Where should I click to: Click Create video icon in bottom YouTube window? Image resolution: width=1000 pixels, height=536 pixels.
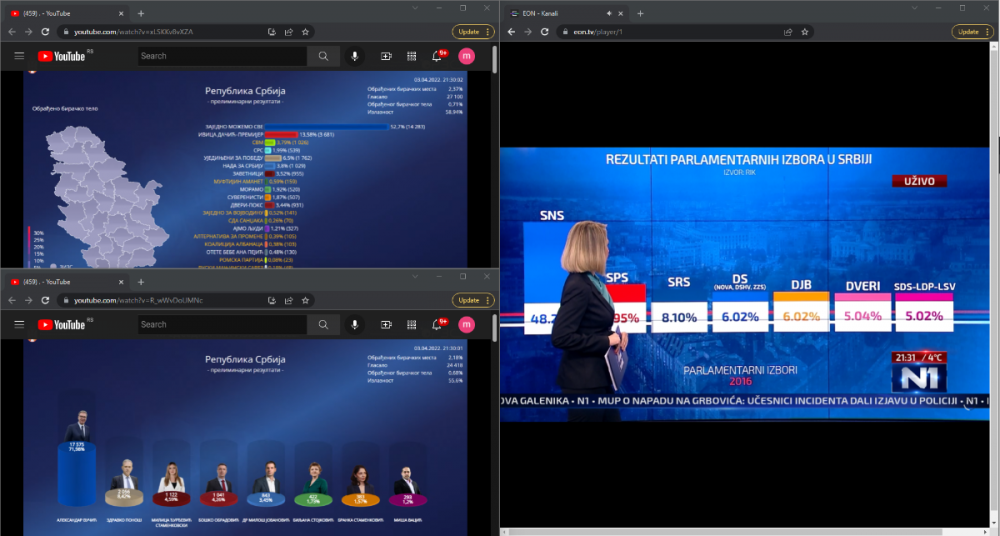(x=386, y=324)
